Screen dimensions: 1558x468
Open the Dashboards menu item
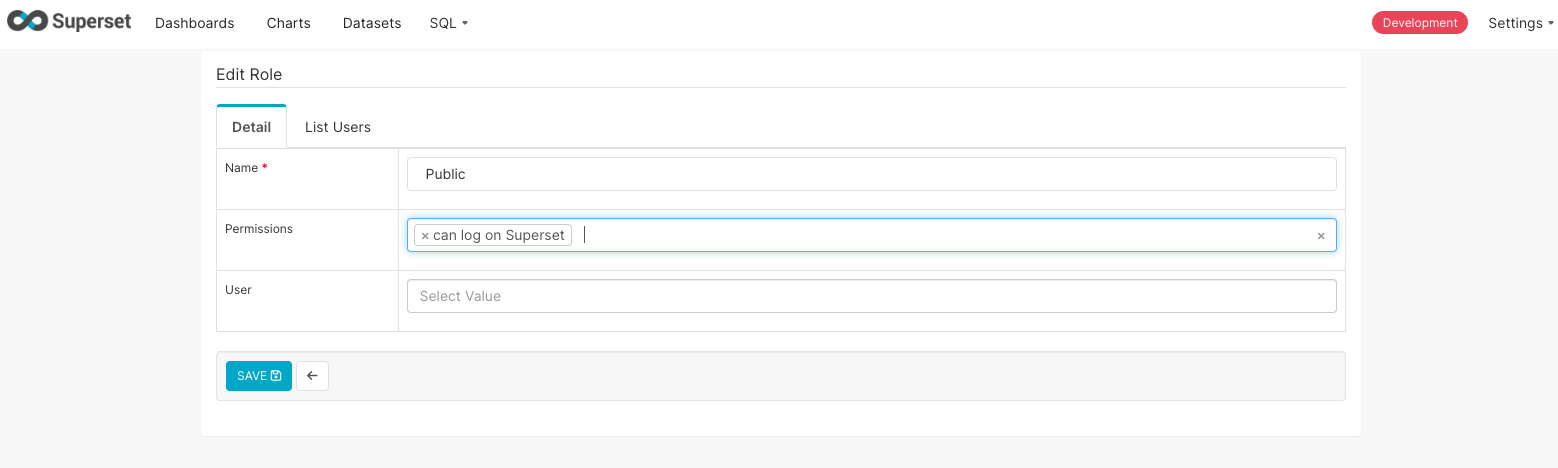point(194,23)
